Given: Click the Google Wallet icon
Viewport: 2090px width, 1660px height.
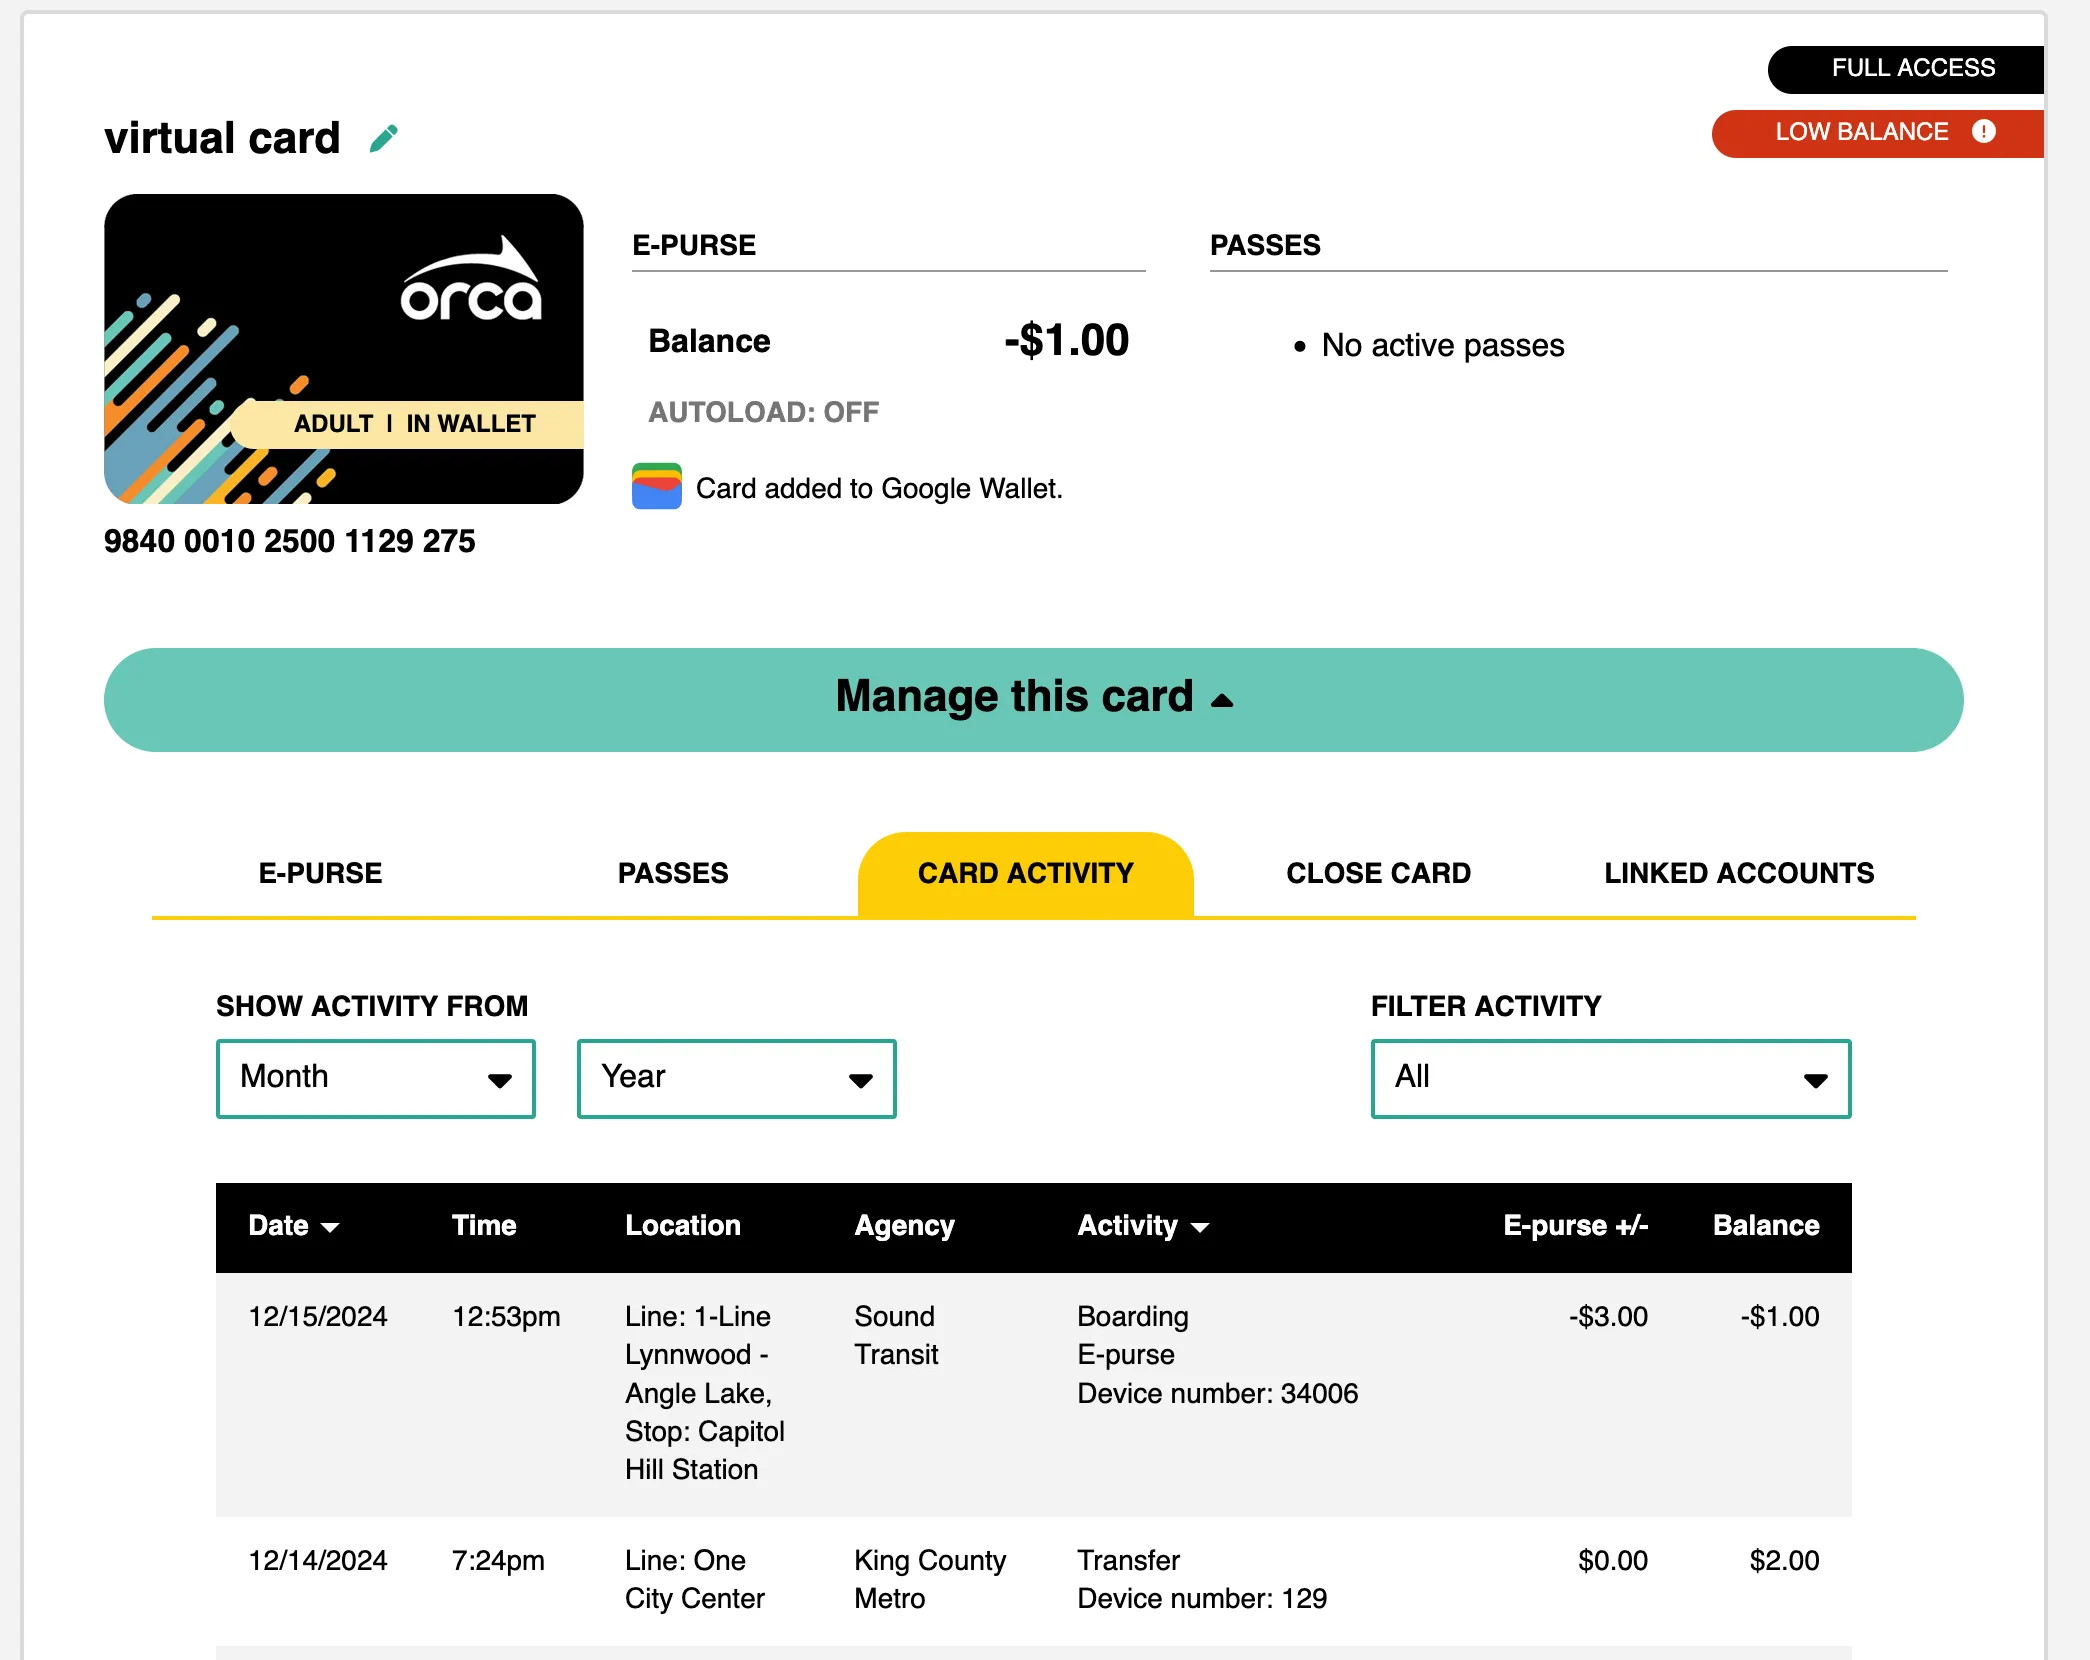Looking at the screenshot, I should (657, 487).
